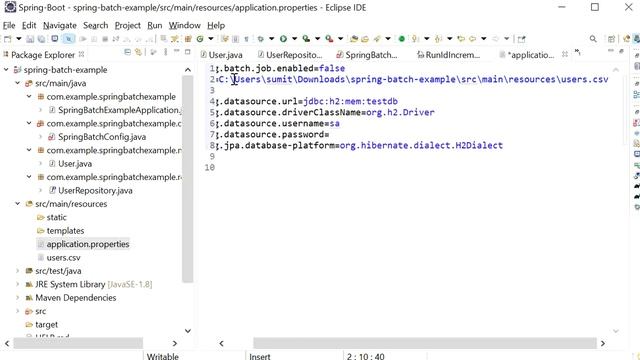Collapse the src/main/java folder node

[18, 83]
